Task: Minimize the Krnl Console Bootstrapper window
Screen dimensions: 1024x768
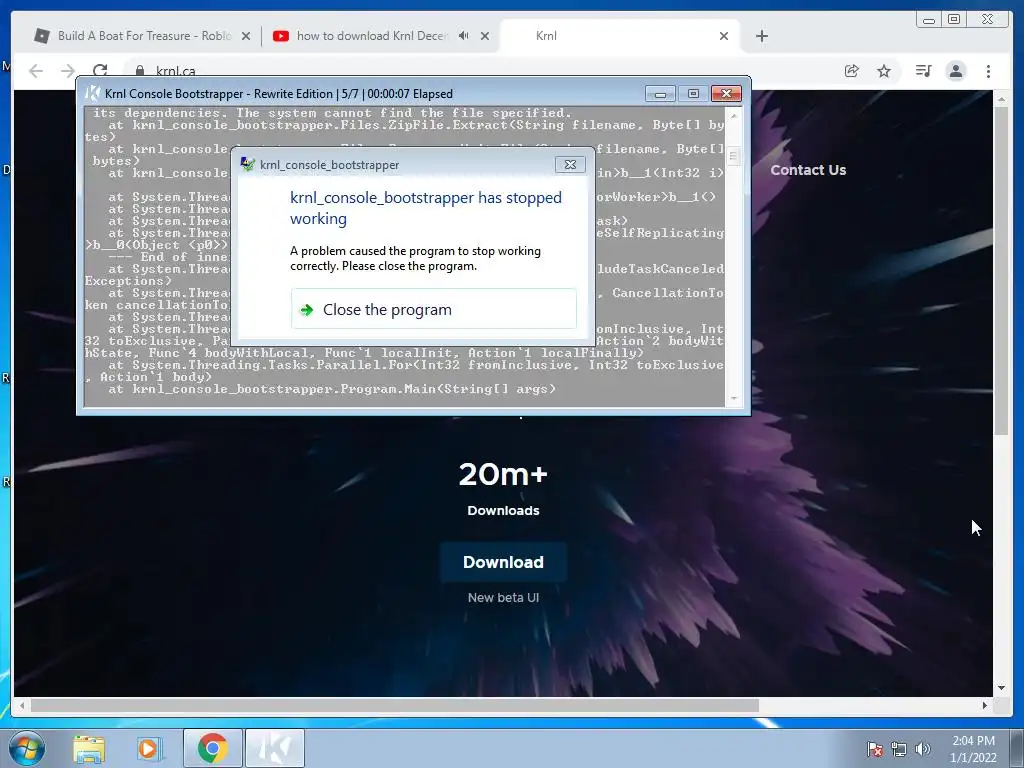Action: tap(660, 94)
